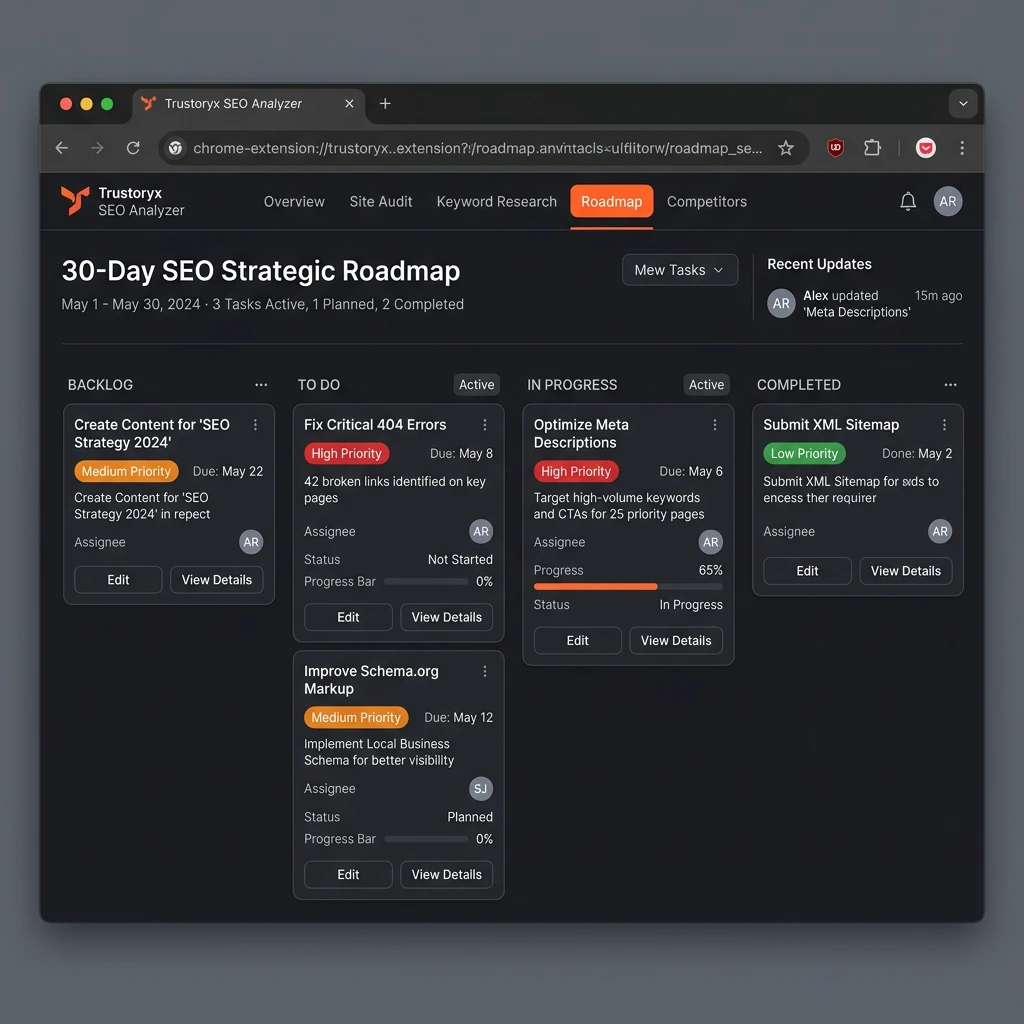Viewport: 1024px width, 1024px height.
Task: Click the 'Planned' status value
Action: coord(470,817)
